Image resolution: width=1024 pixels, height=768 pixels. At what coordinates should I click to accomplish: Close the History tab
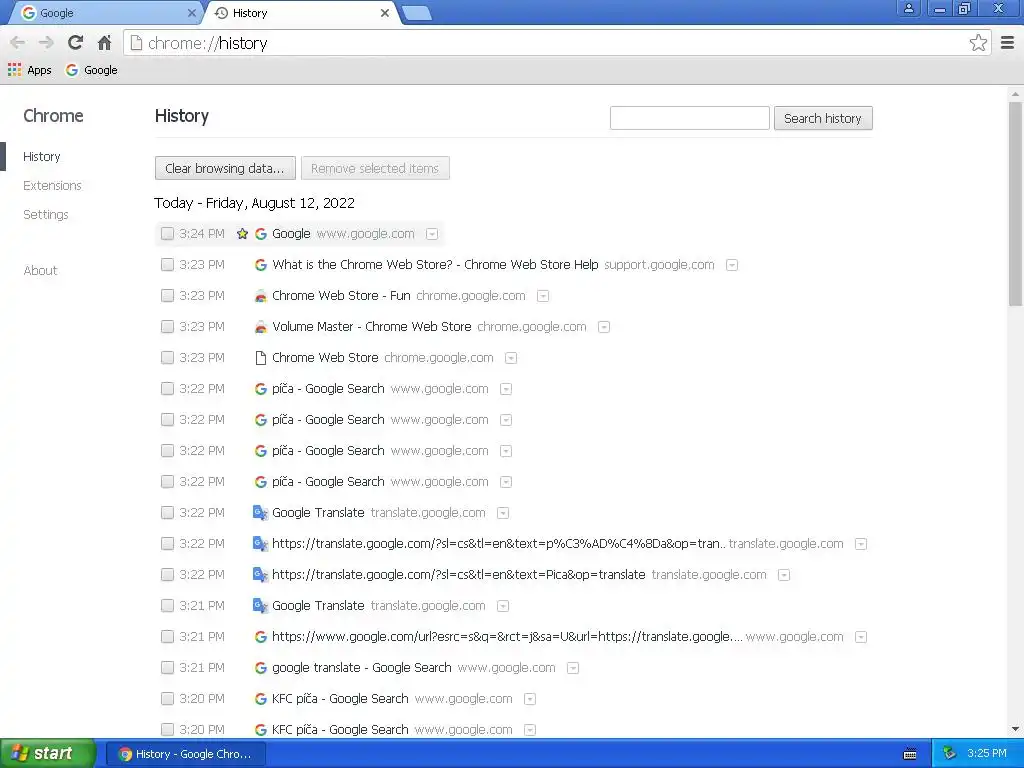click(385, 13)
